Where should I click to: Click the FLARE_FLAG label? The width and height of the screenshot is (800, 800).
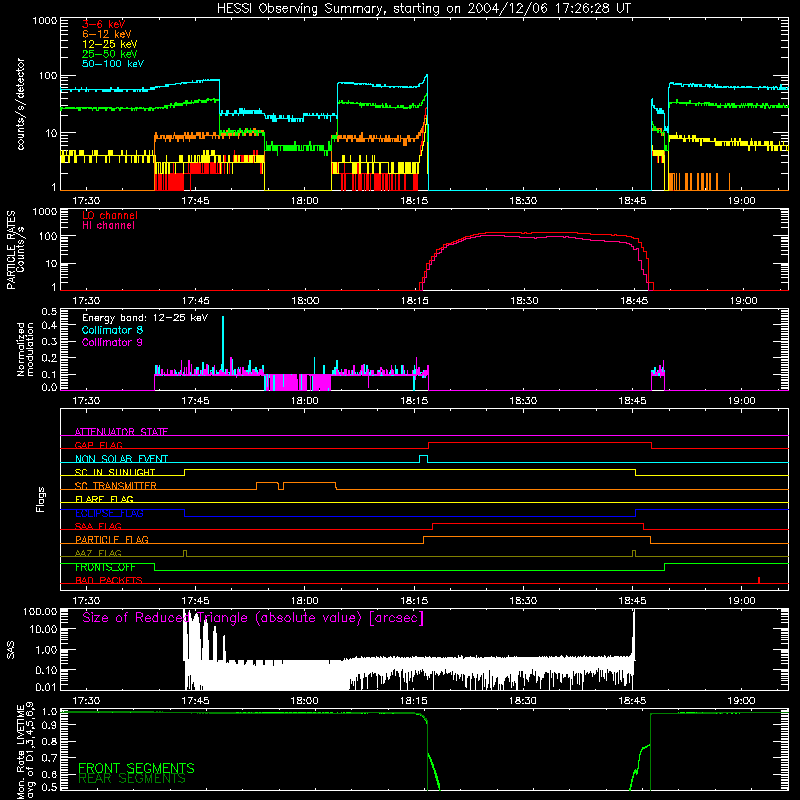[104, 499]
